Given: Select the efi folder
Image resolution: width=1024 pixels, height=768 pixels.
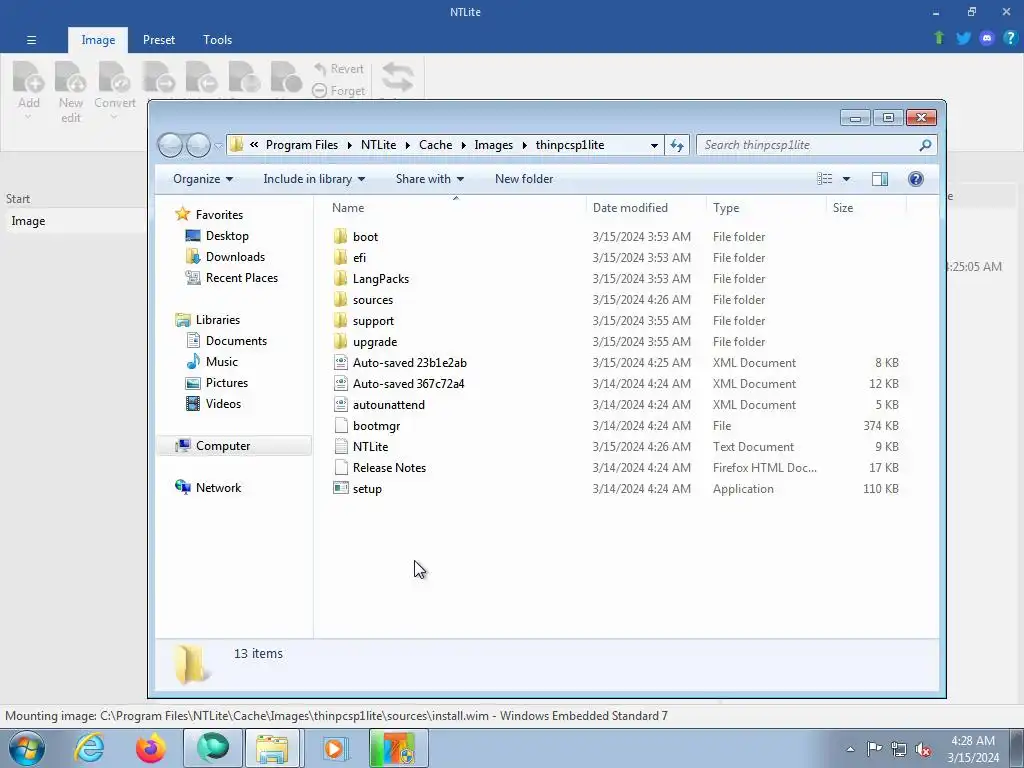Looking at the screenshot, I should 349,257.
